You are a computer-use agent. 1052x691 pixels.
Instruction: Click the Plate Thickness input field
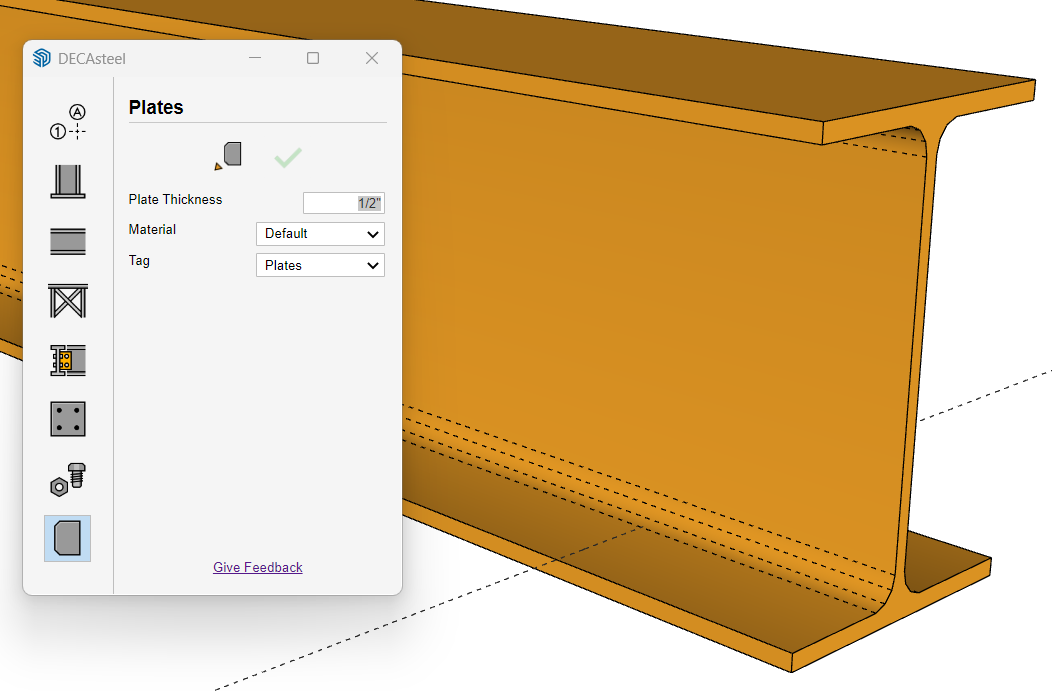tap(344, 203)
